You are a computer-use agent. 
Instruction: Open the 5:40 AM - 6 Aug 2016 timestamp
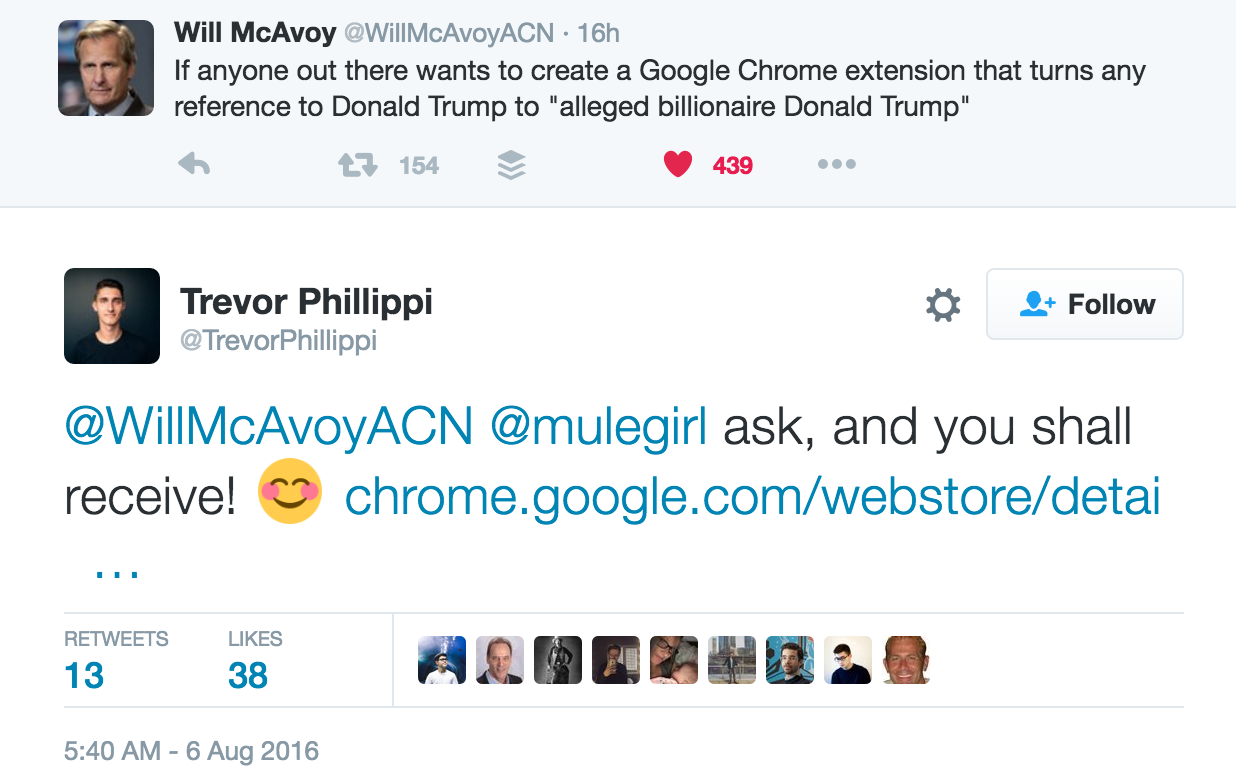[x=191, y=751]
